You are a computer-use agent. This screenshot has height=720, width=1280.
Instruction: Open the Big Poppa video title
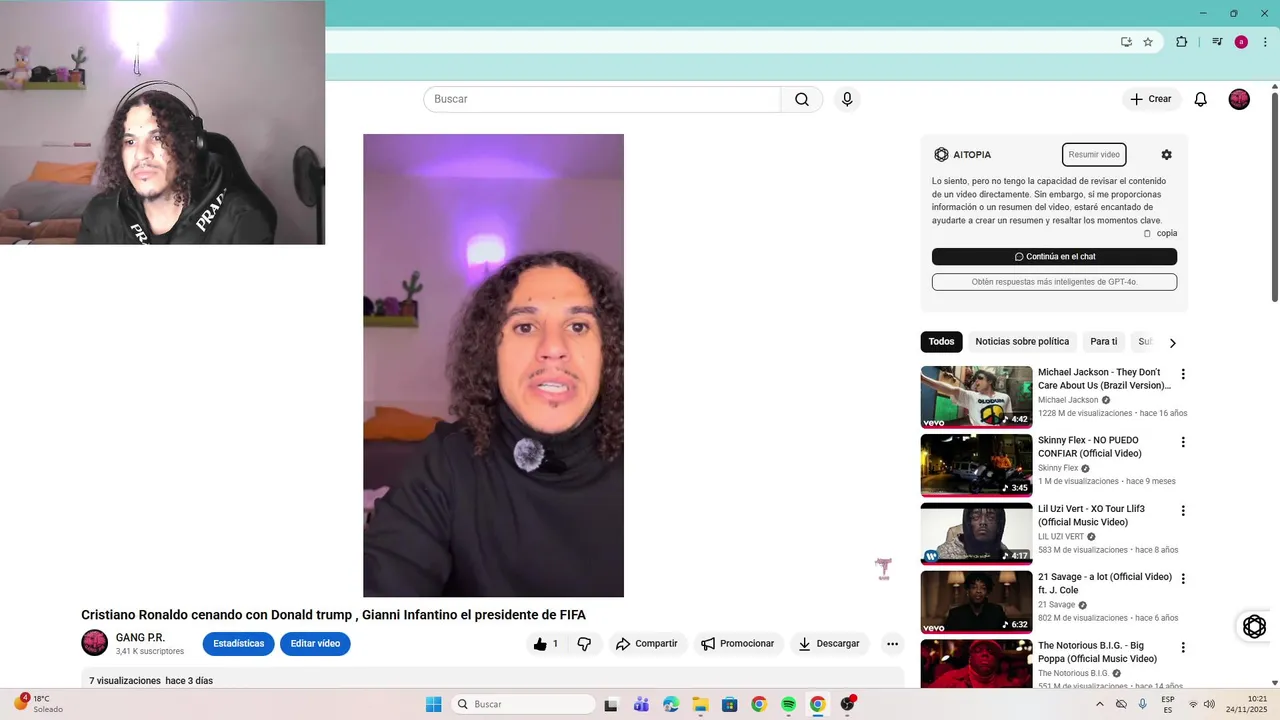(x=1097, y=652)
